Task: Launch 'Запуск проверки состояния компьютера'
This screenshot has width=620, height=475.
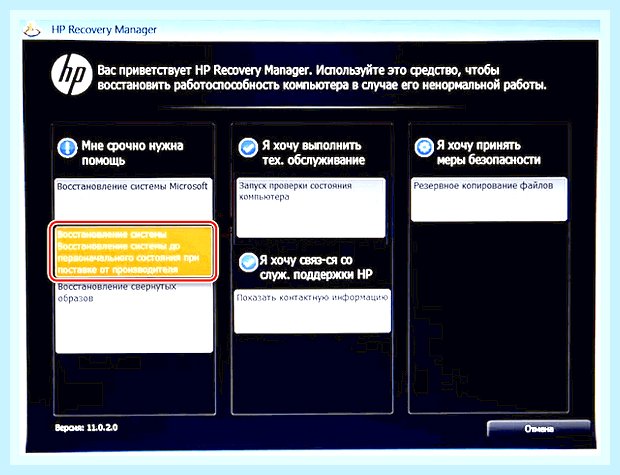Action: point(311,208)
